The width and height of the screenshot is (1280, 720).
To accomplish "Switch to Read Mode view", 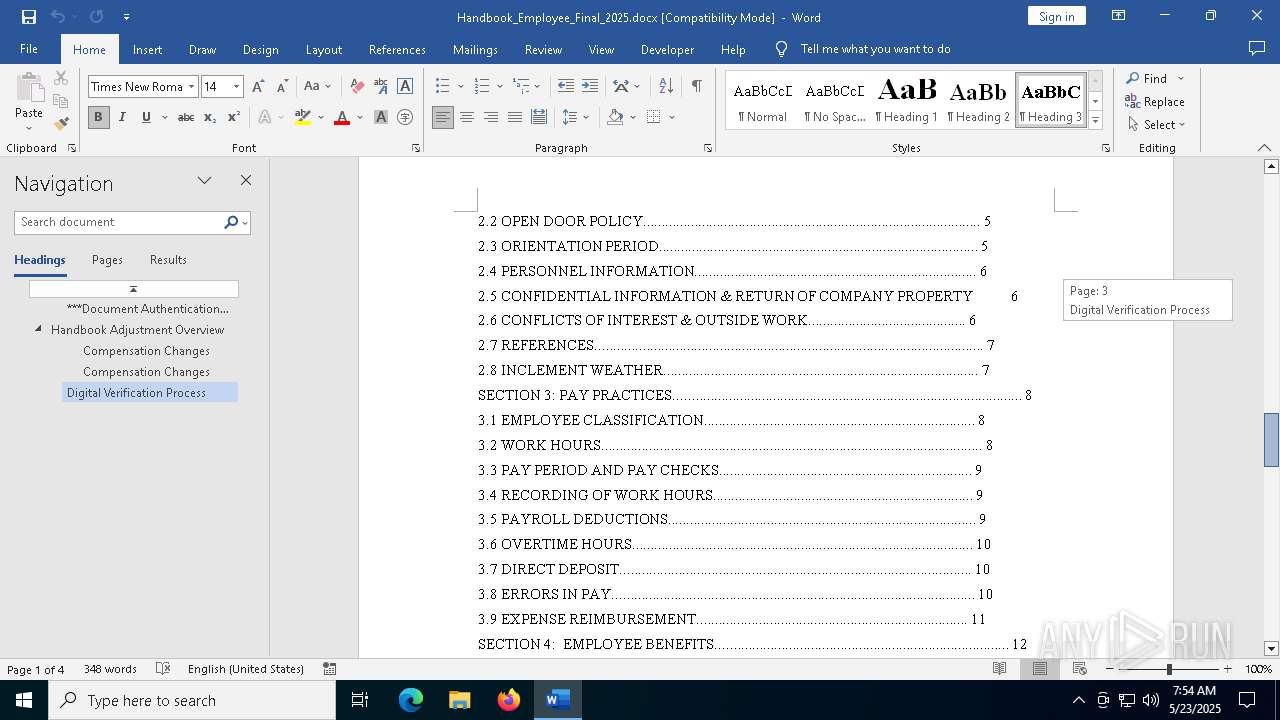I will click(x=999, y=669).
